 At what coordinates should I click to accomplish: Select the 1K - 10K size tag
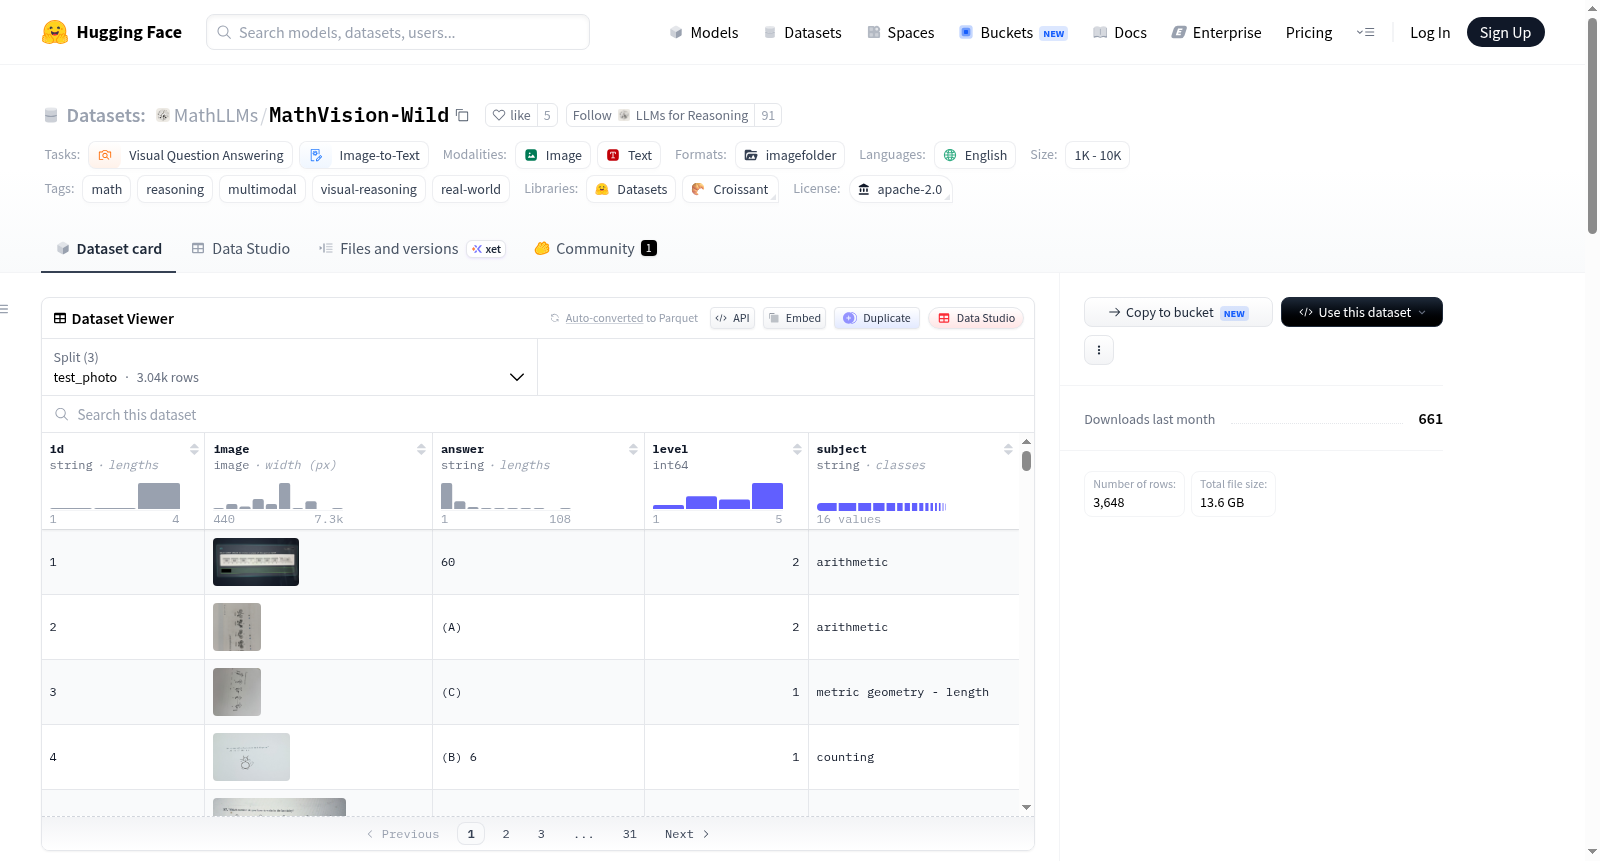[1097, 155]
